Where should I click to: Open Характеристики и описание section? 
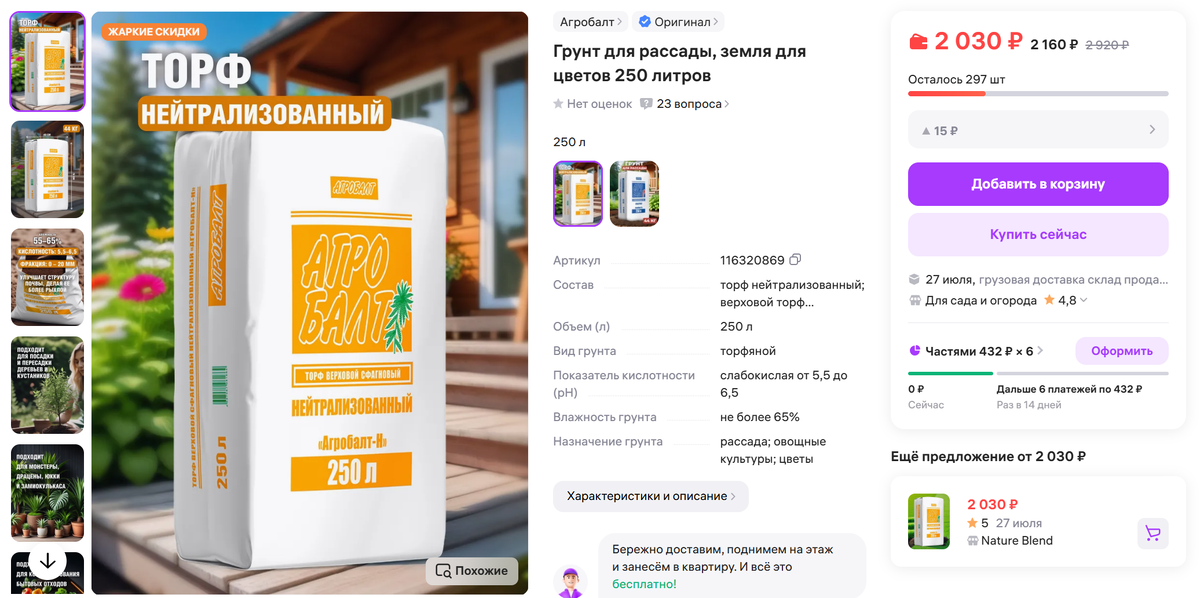pyautogui.click(x=651, y=496)
